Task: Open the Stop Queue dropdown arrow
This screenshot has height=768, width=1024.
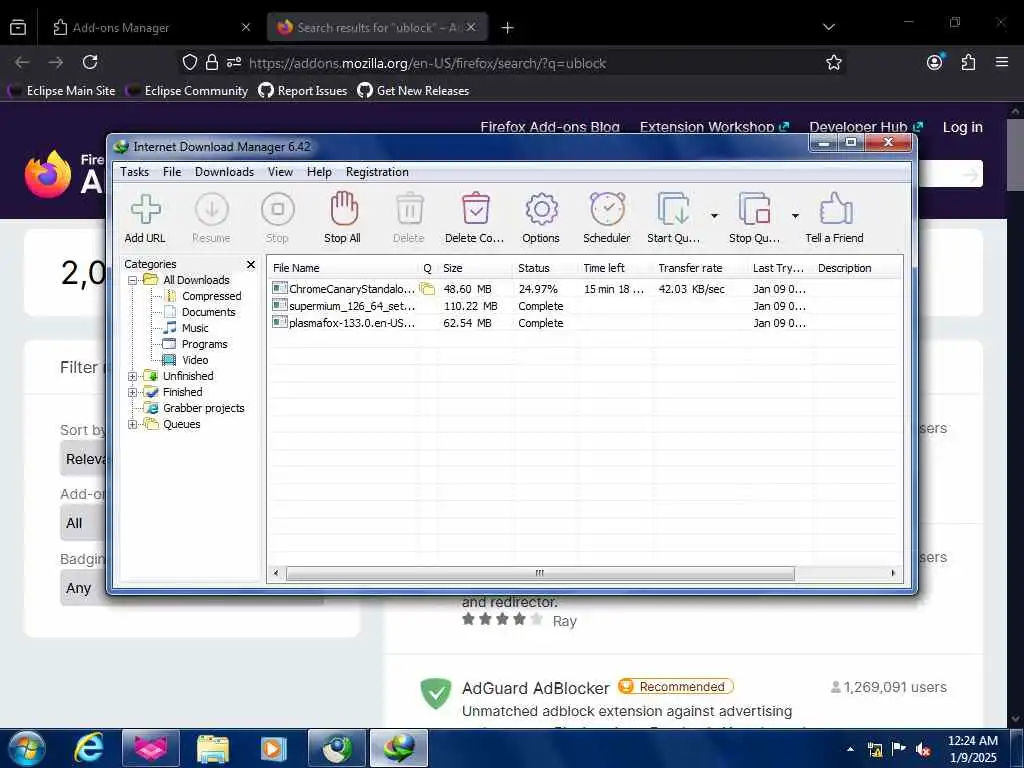Action: [x=795, y=216]
